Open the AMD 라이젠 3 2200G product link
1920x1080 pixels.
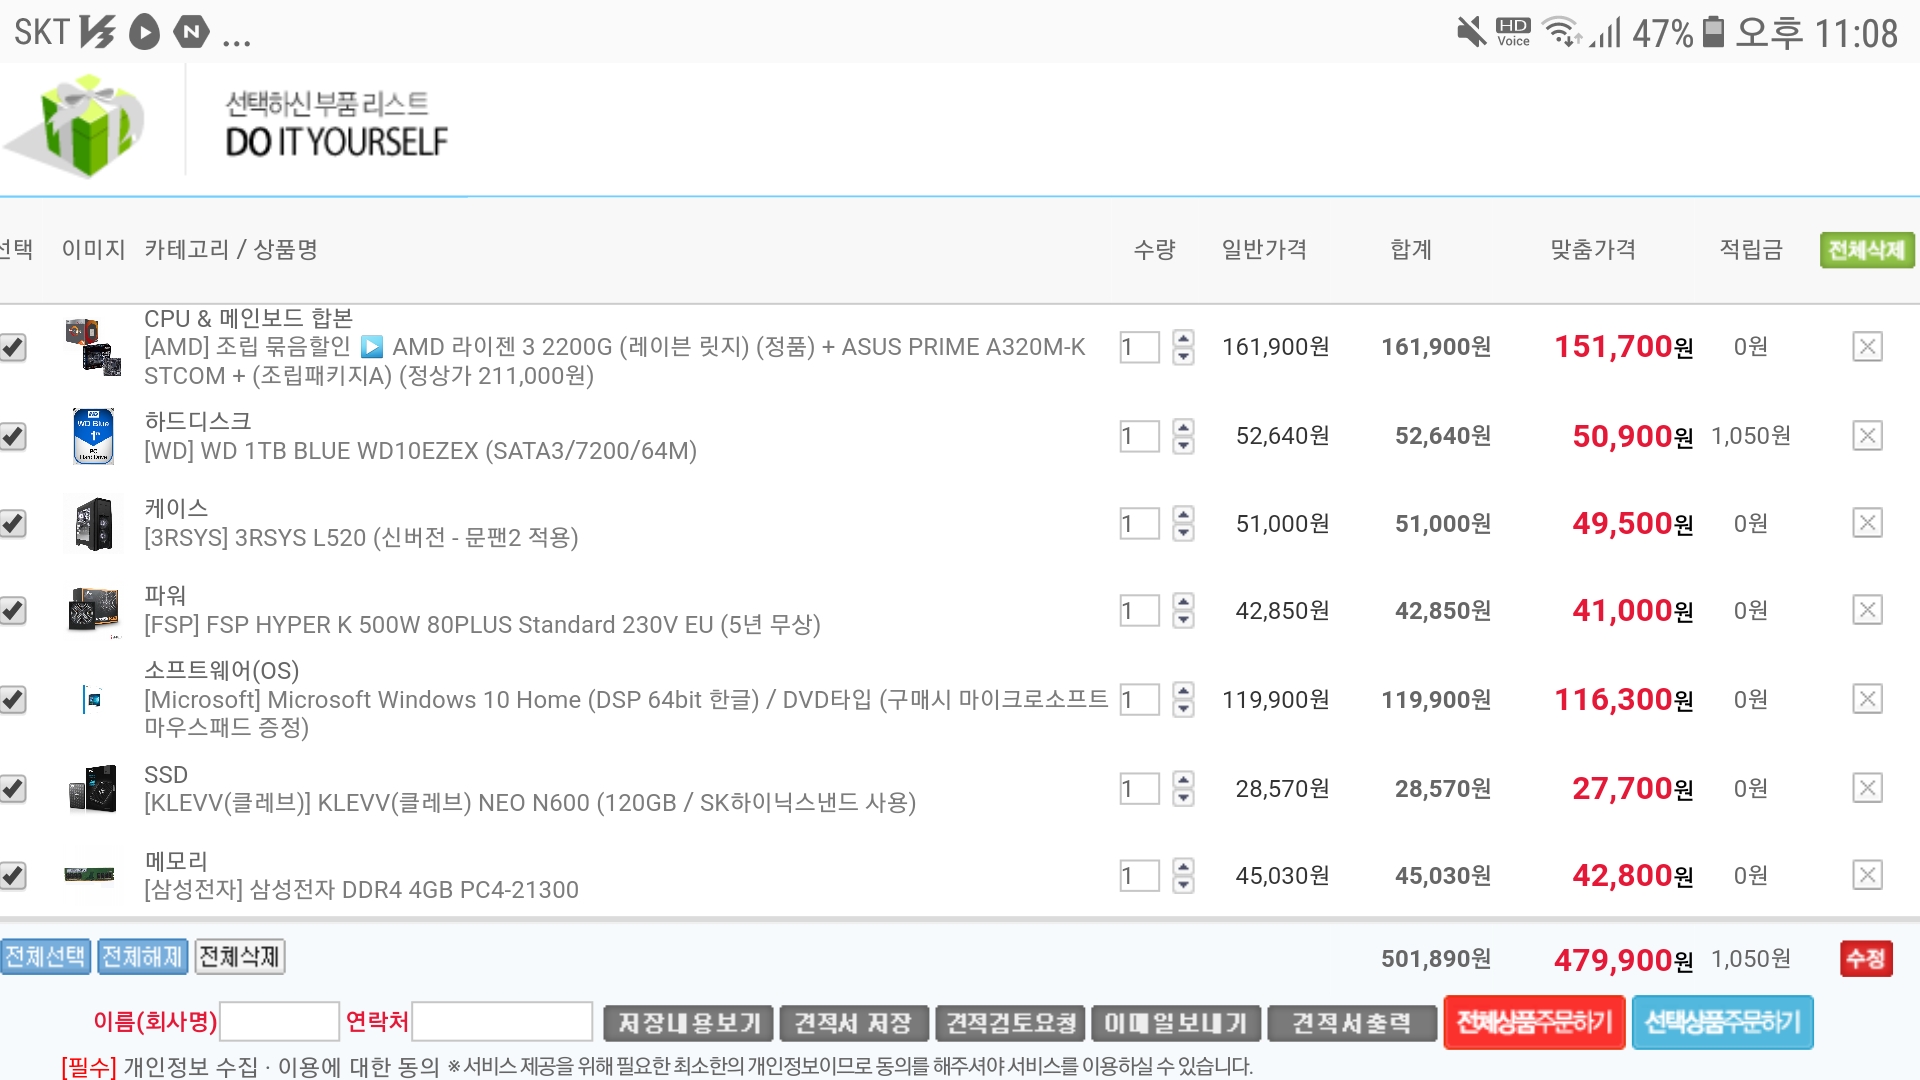614,361
